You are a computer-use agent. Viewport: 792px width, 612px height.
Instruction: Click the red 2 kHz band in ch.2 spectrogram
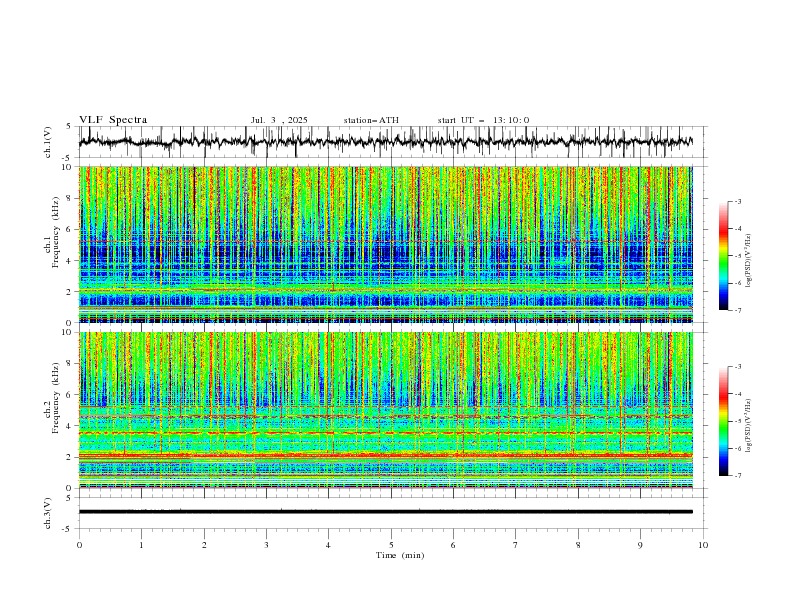[385, 455]
